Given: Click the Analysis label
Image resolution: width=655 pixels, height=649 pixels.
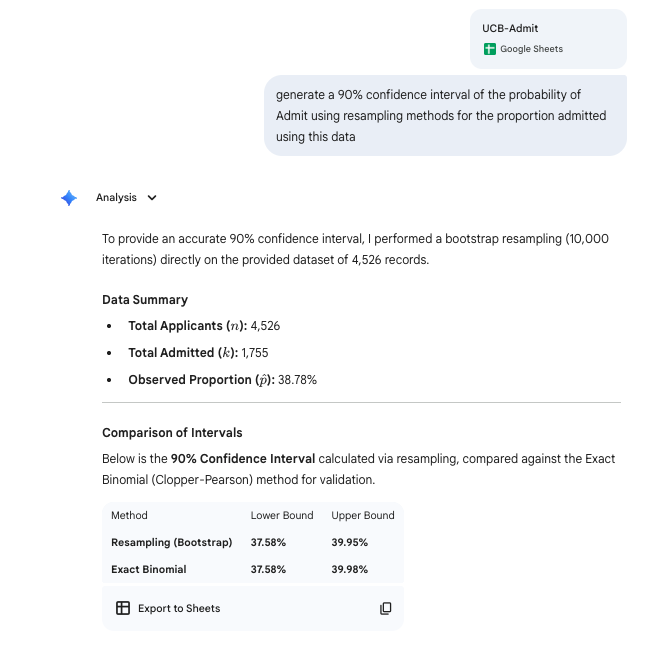Looking at the screenshot, I should pos(116,198).
